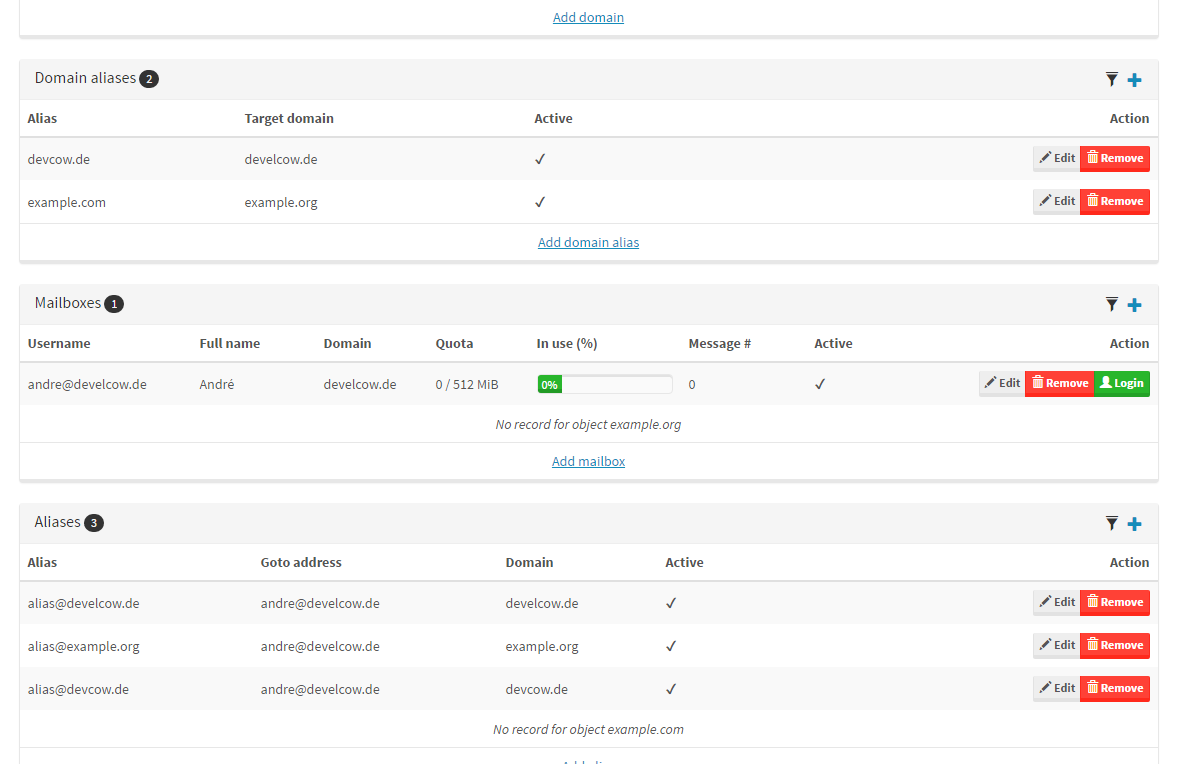Click the plus icon in Aliases header
The image size is (1185, 764).
[1134, 524]
